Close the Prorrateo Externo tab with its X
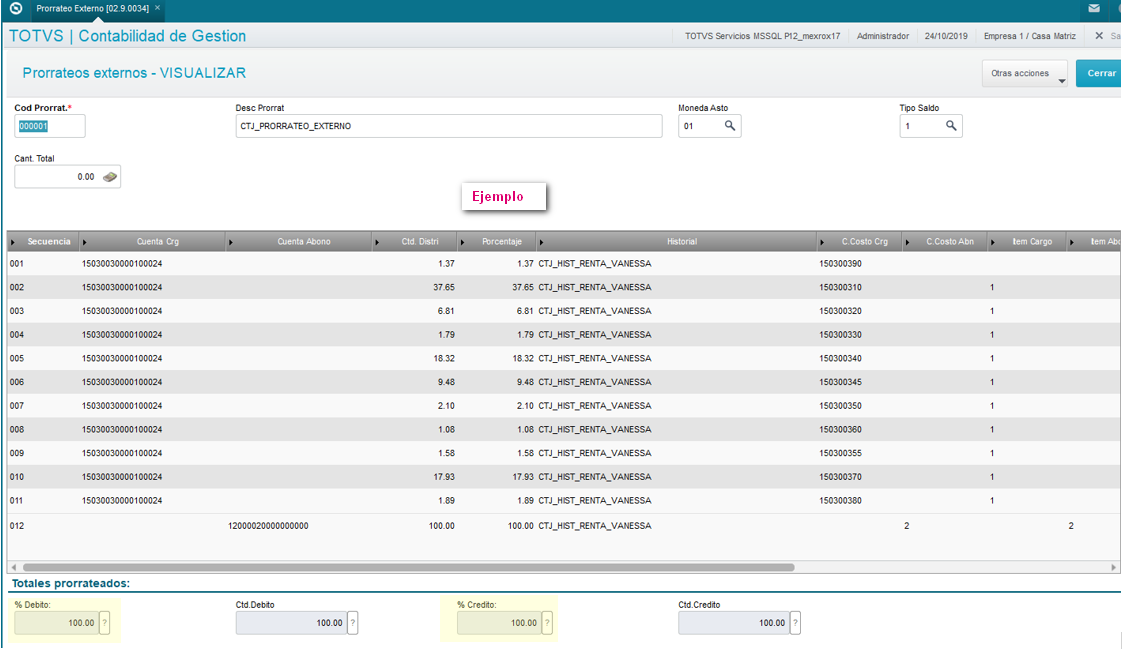 point(157,8)
